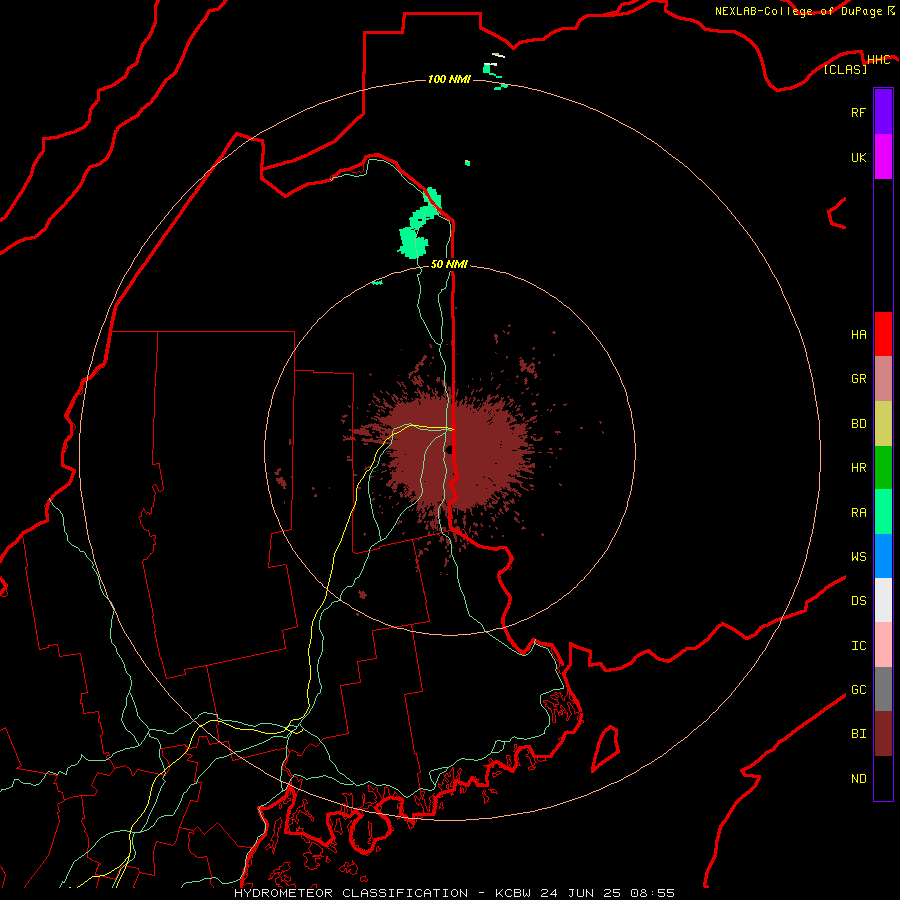
Task: Click the KCBW station identifier text
Action: (517, 893)
